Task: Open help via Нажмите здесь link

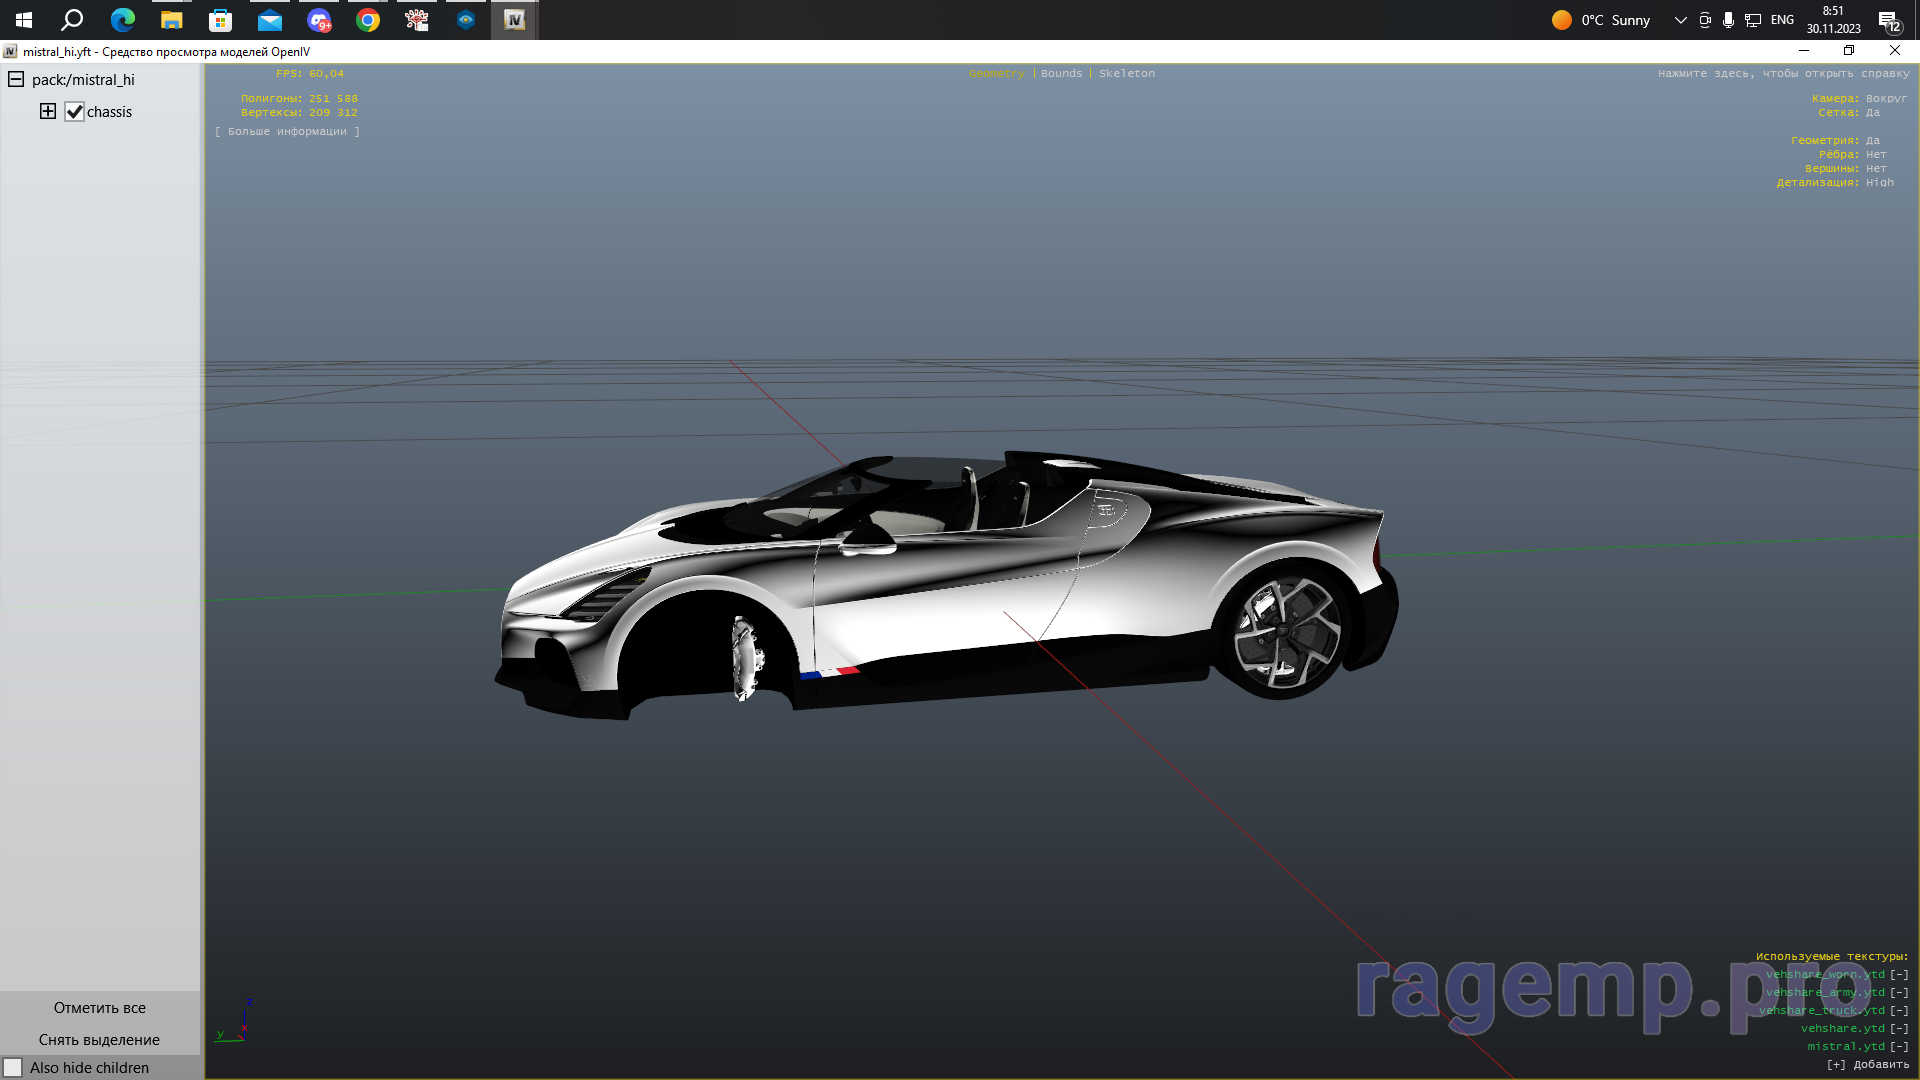Action: [1783, 74]
